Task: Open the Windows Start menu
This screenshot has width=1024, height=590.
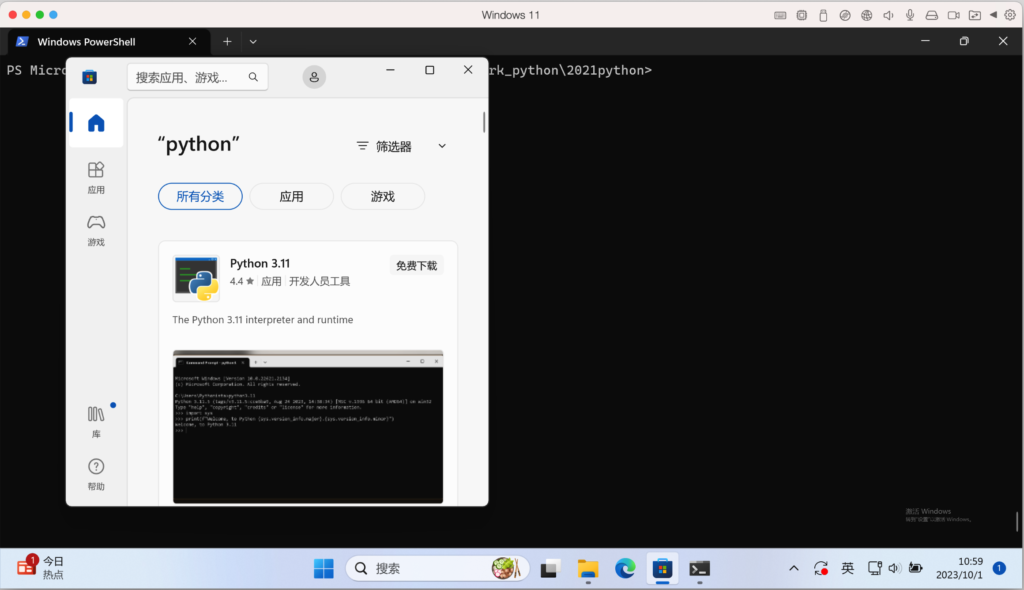Action: [x=324, y=568]
